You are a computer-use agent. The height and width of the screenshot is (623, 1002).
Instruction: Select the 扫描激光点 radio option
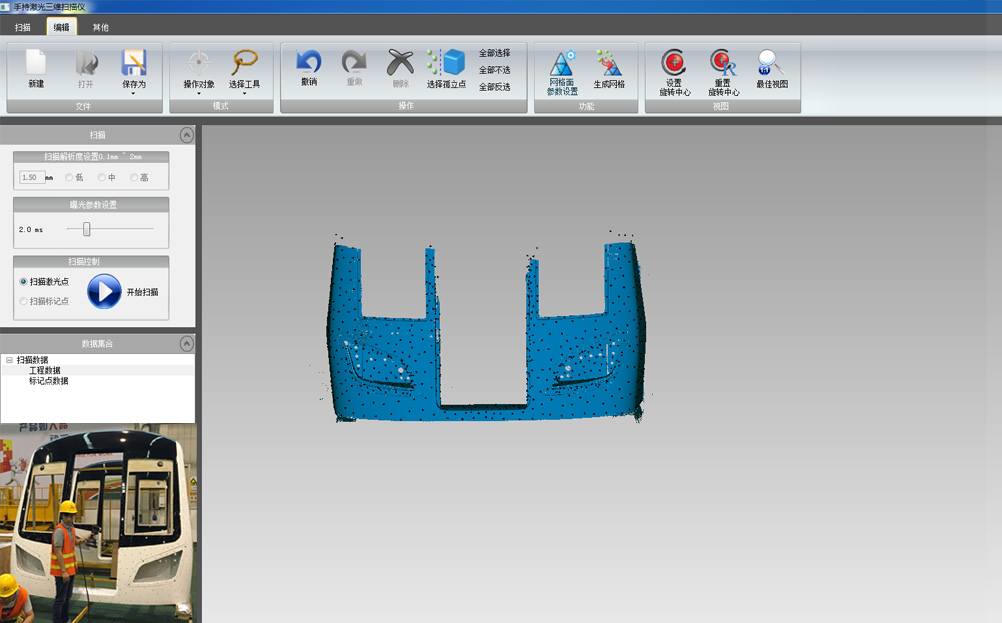click(24, 282)
